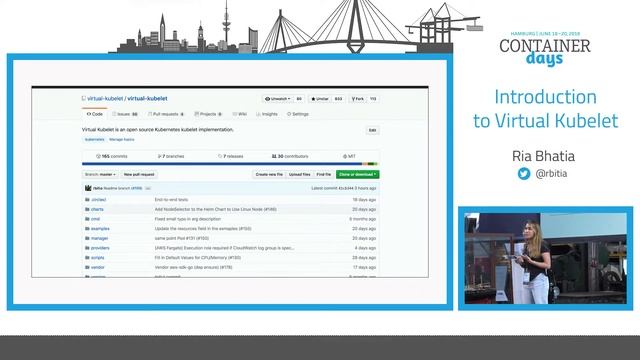
Task: View the 165 commits history
Action: click(111, 156)
